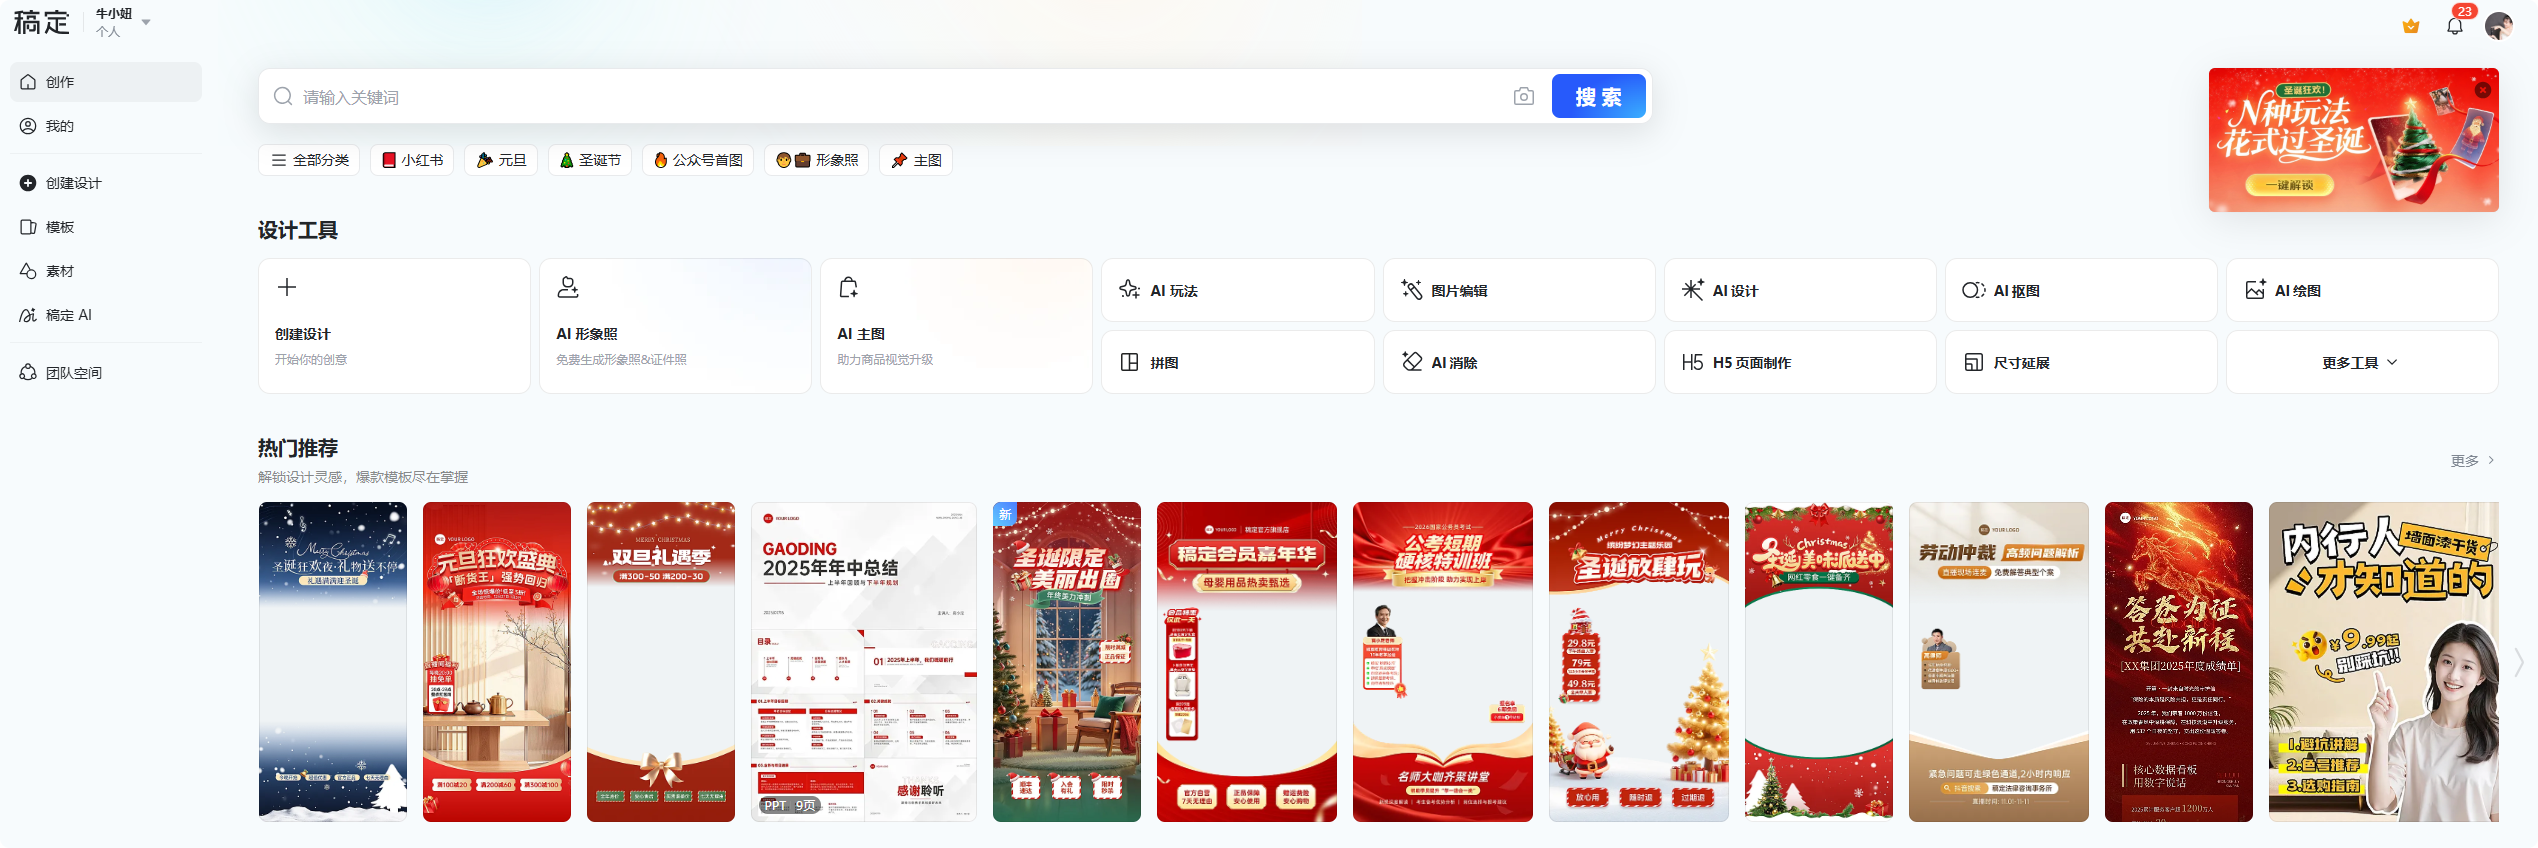Open the 2025年年中总结 PPT template

pyautogui.click(x=864, y=661)
